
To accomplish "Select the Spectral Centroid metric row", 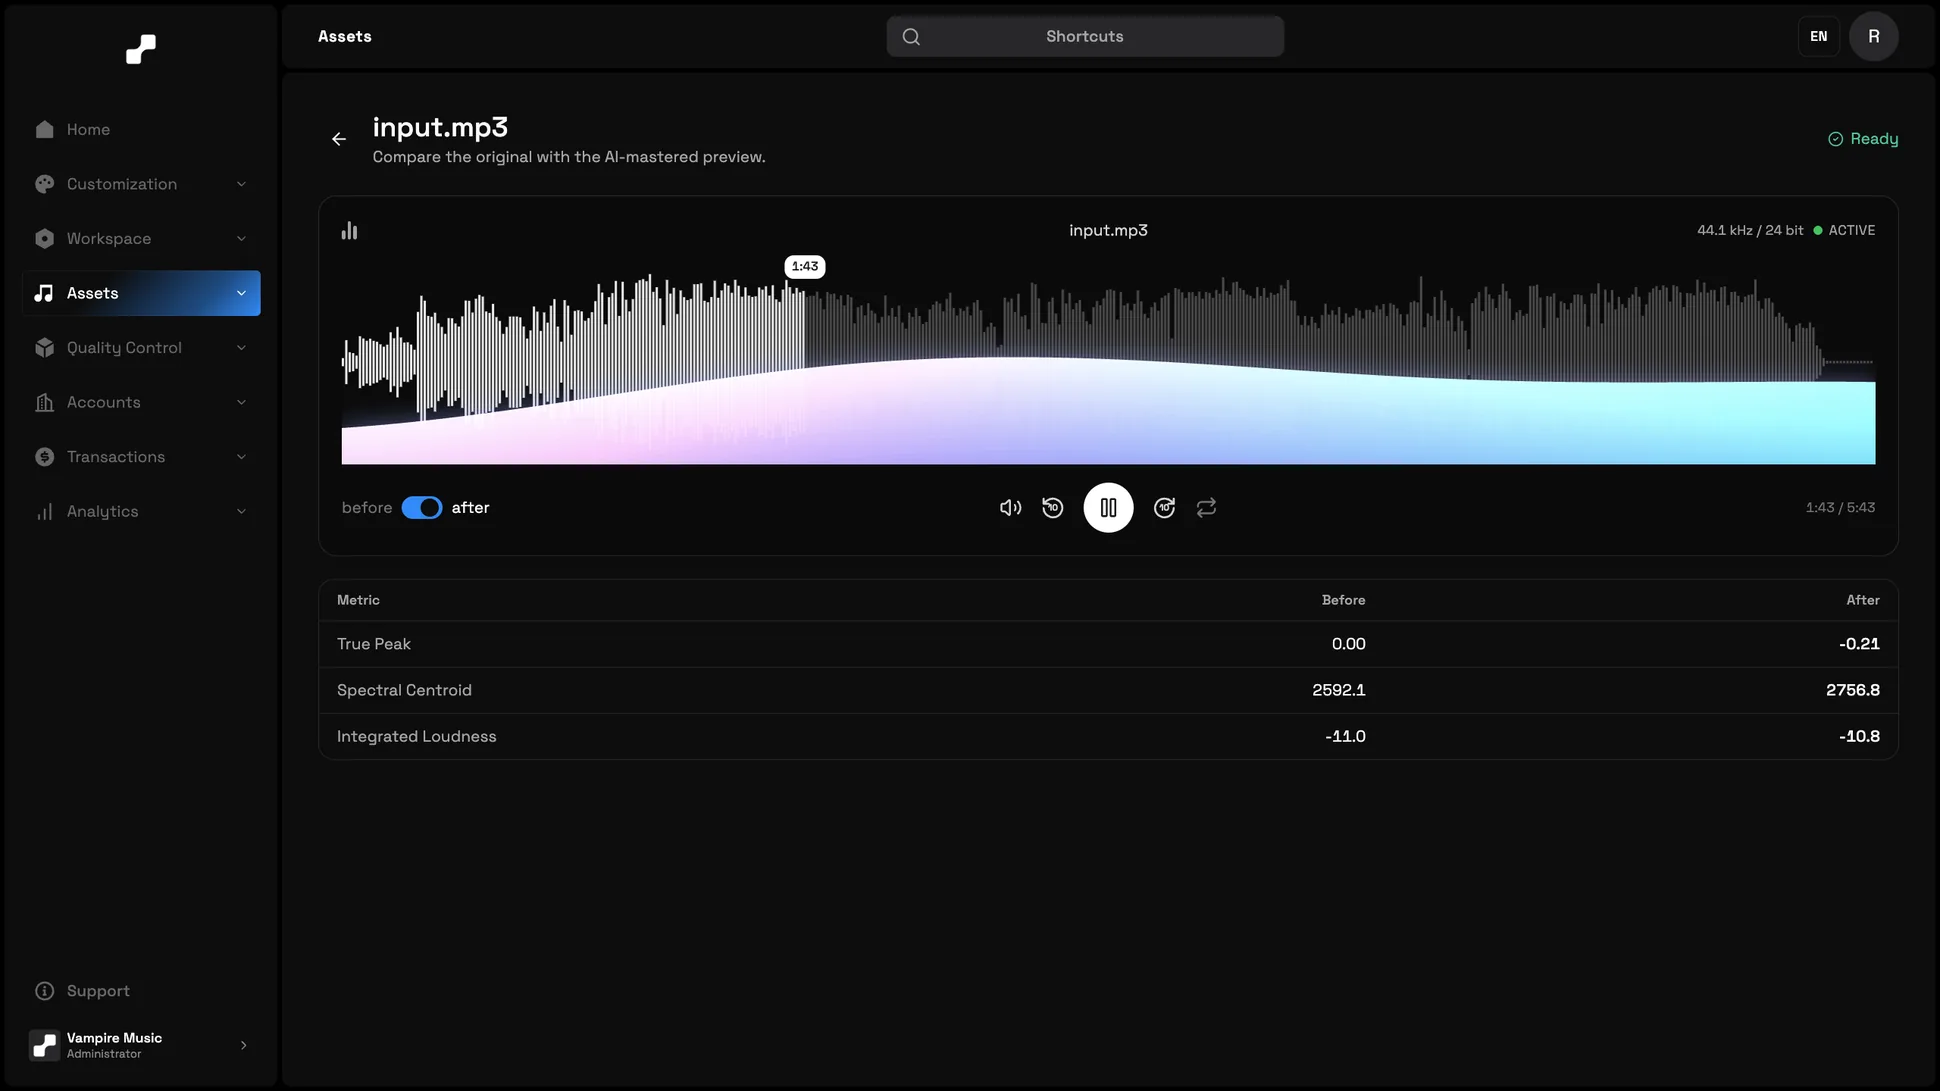I will pyautogui.click(x=1108, y=690).
